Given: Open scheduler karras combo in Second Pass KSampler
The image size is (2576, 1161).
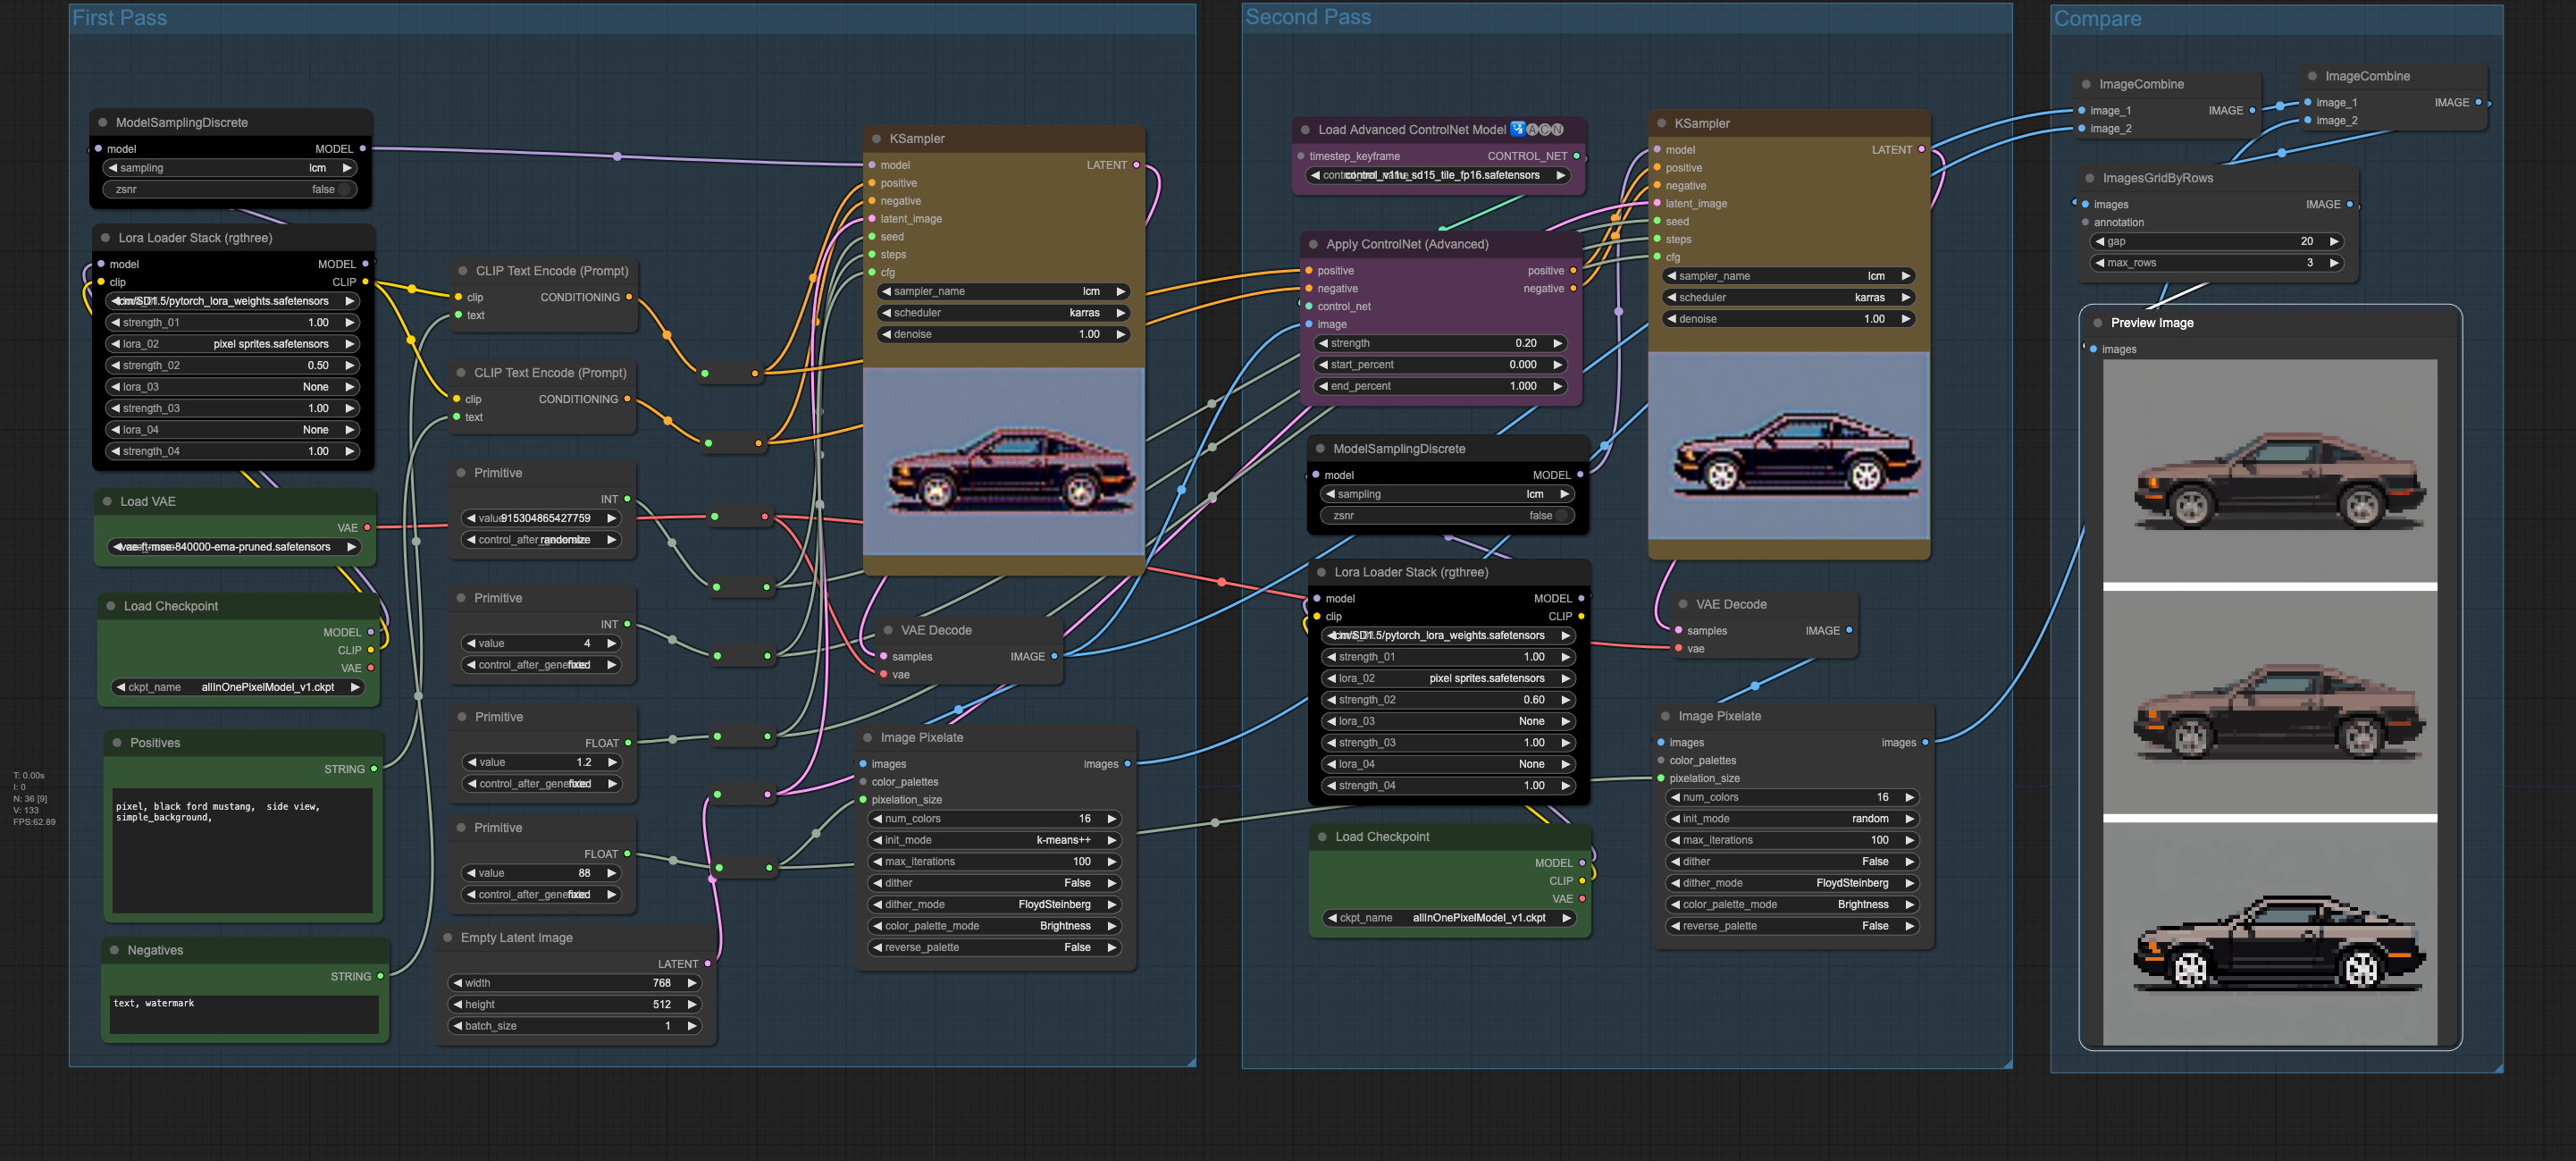Looking at the screenshot, I should (x=1789, y=298).
